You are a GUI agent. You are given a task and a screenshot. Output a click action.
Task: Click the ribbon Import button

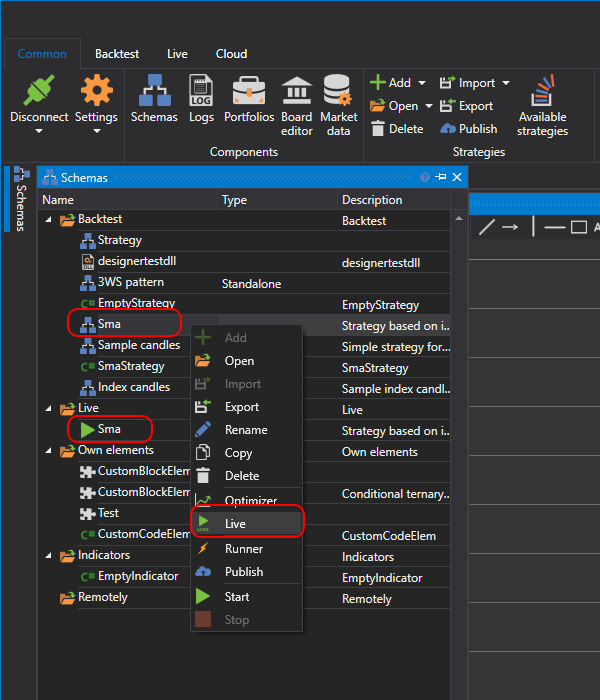tap(467, 83)
